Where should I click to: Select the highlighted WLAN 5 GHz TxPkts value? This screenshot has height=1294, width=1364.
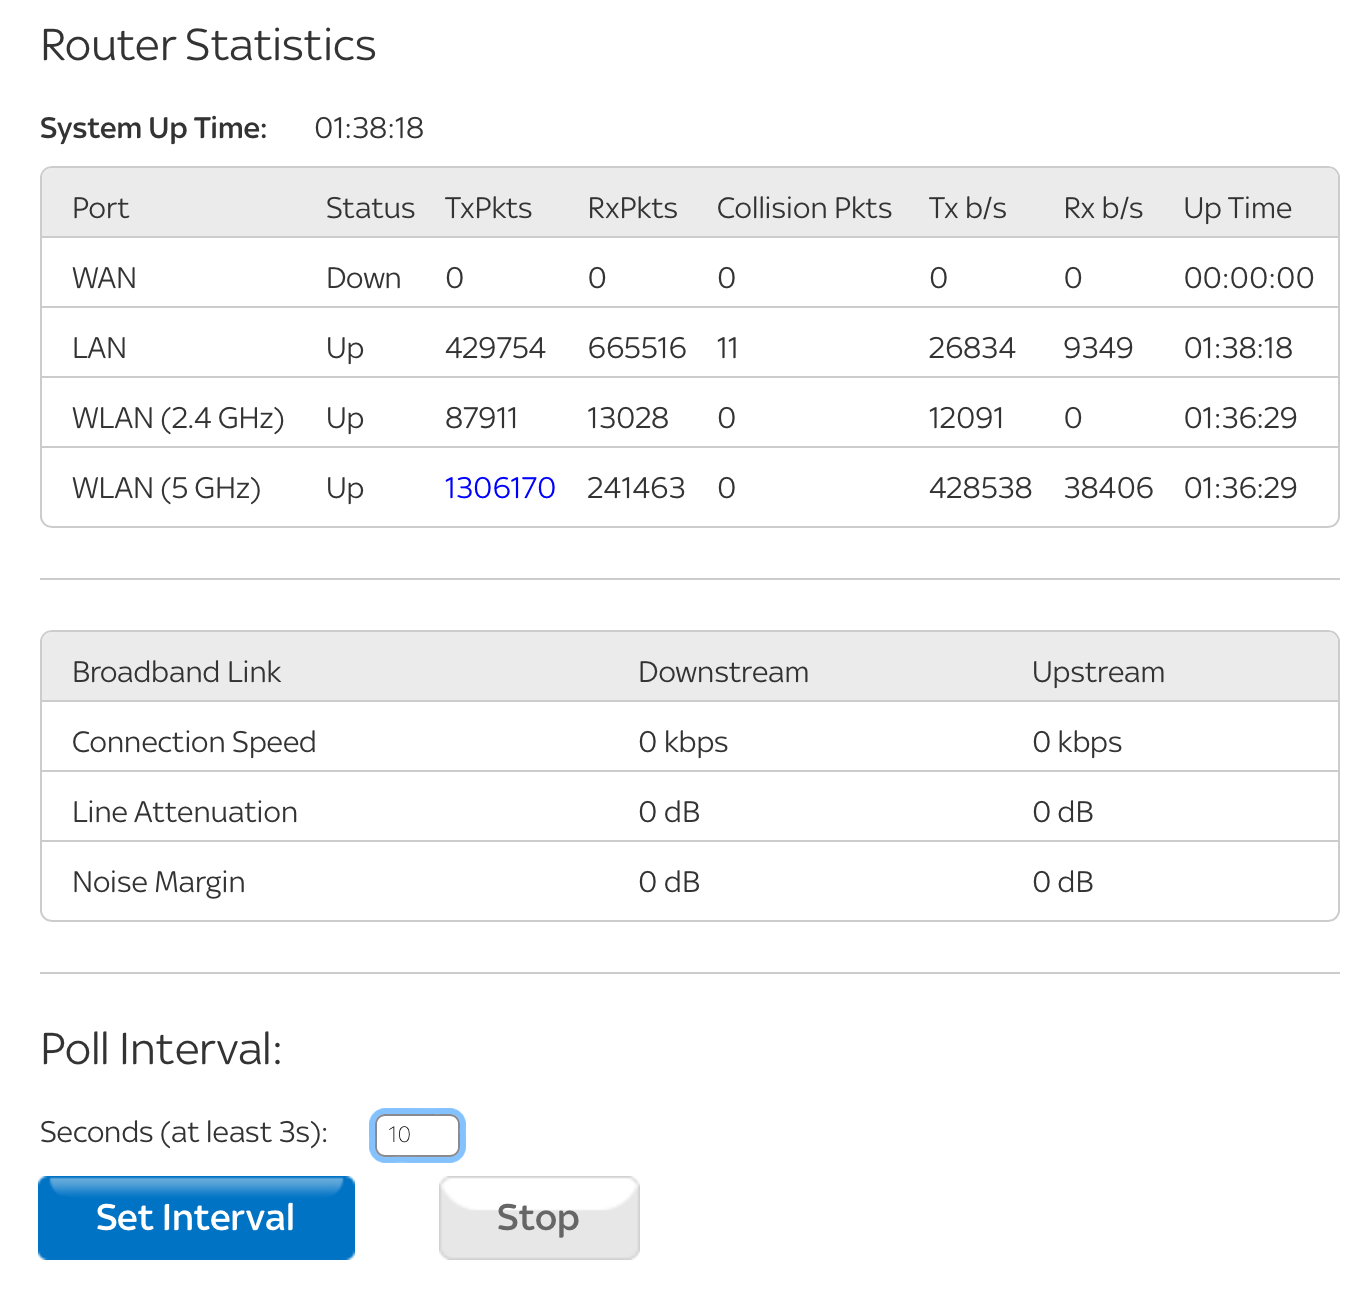click(x=499, y=488)
